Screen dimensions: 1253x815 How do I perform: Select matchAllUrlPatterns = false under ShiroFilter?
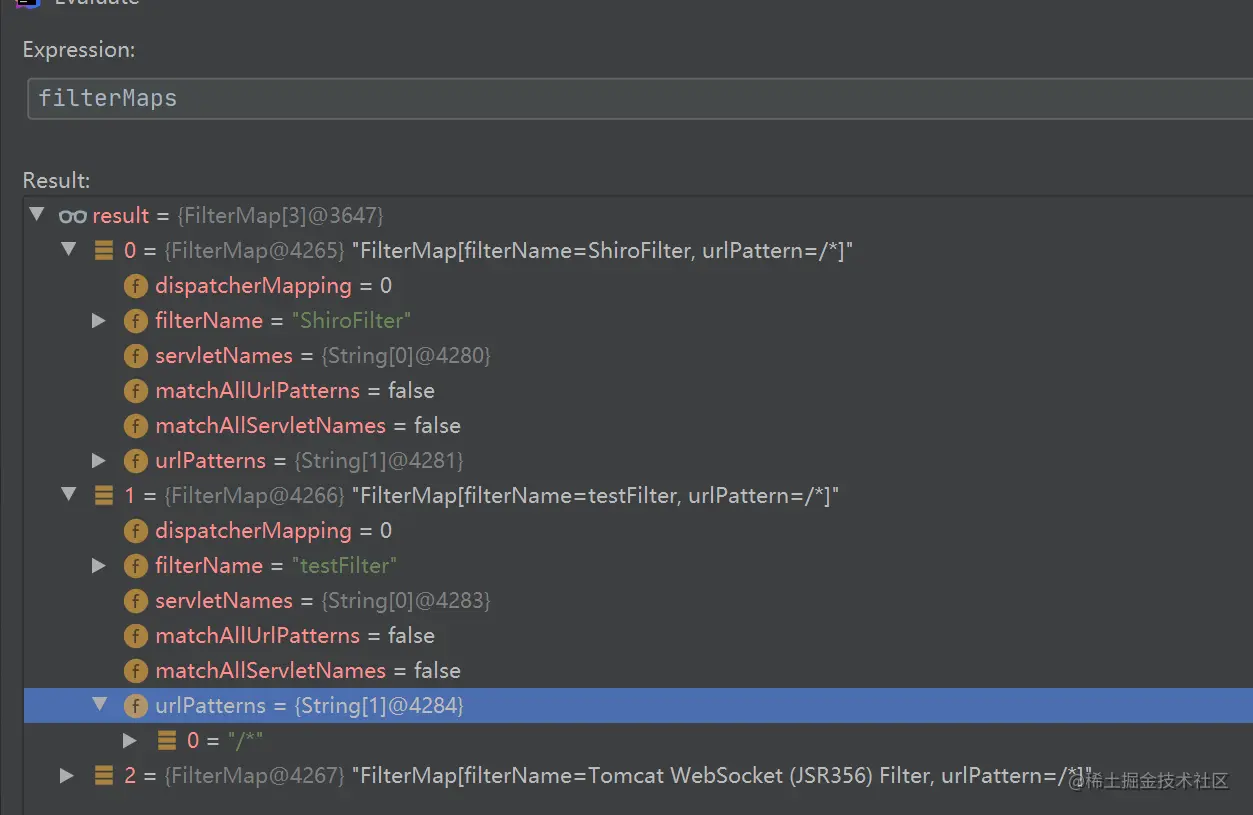[x=638, y=391]
